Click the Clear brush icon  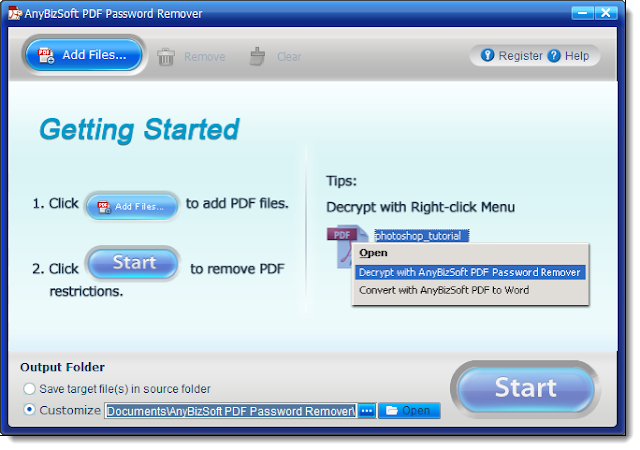(258, 57)
